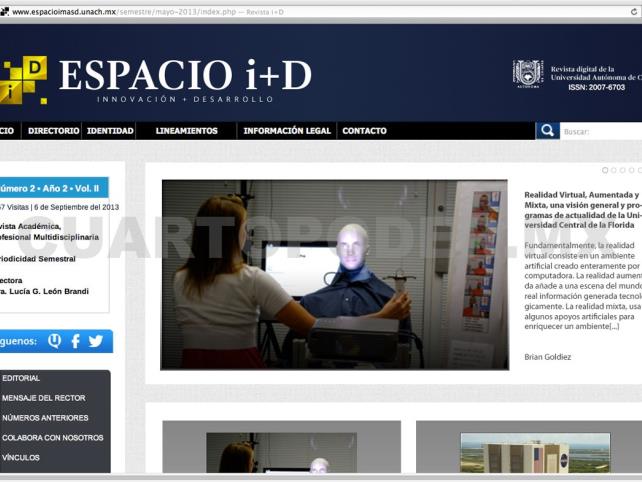Open MENSAJE DEL RECTOR sidebar link
642x482 pixels.
point(44,398)
